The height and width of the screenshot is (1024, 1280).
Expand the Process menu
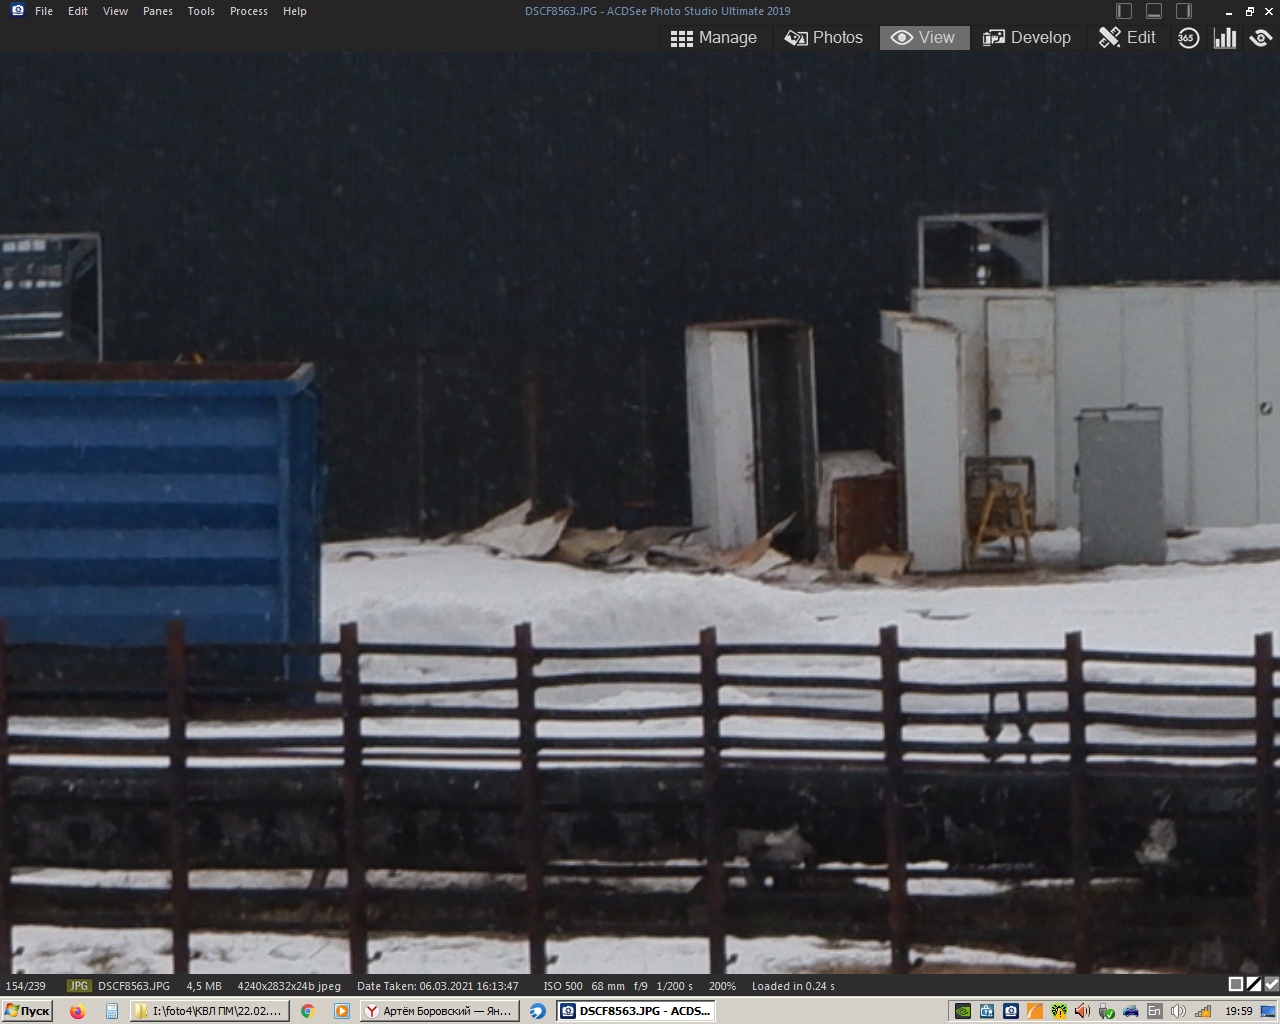(x=248, y=11)
